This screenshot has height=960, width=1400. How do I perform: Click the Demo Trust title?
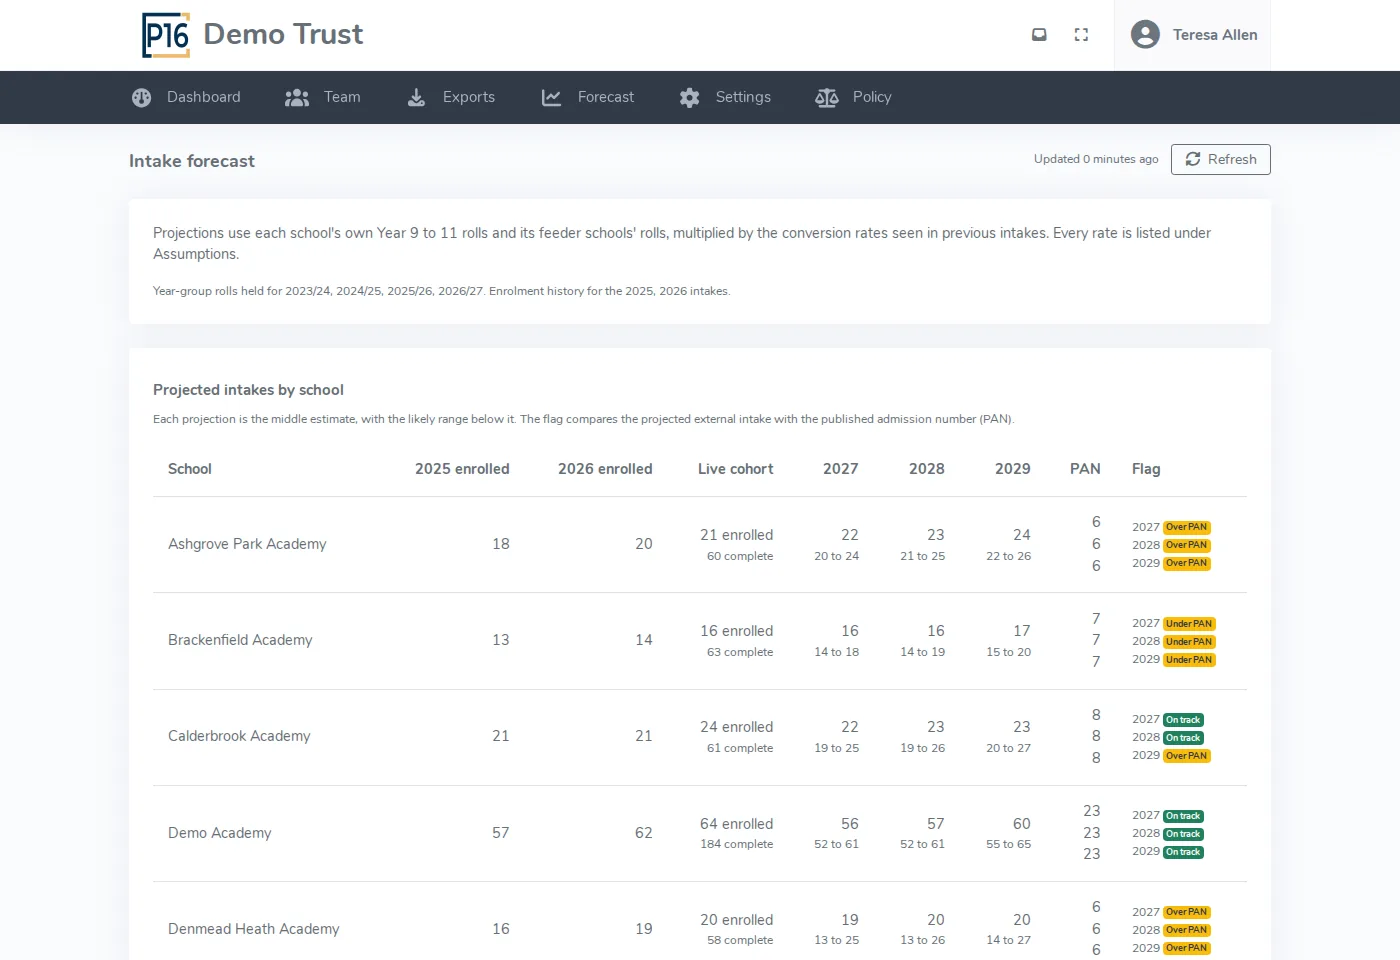pos(283,34)
